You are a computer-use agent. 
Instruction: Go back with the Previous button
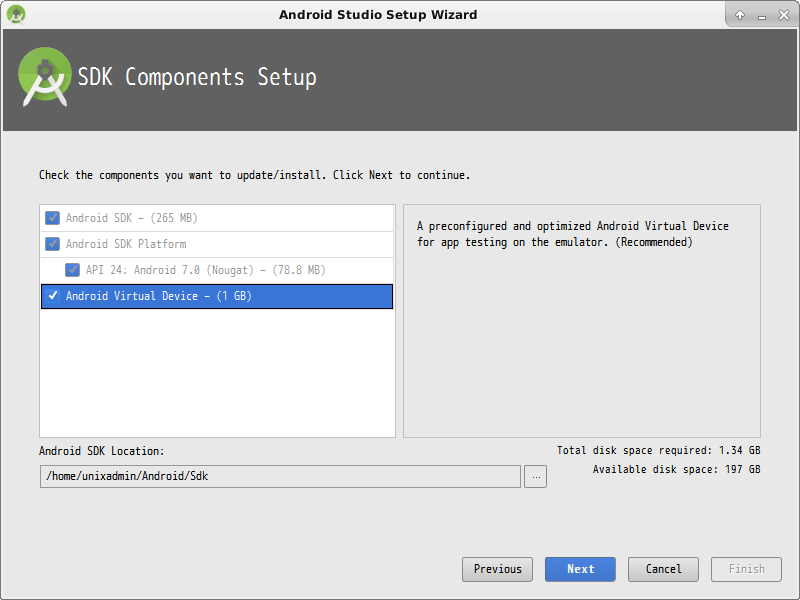tap(497, 569)
